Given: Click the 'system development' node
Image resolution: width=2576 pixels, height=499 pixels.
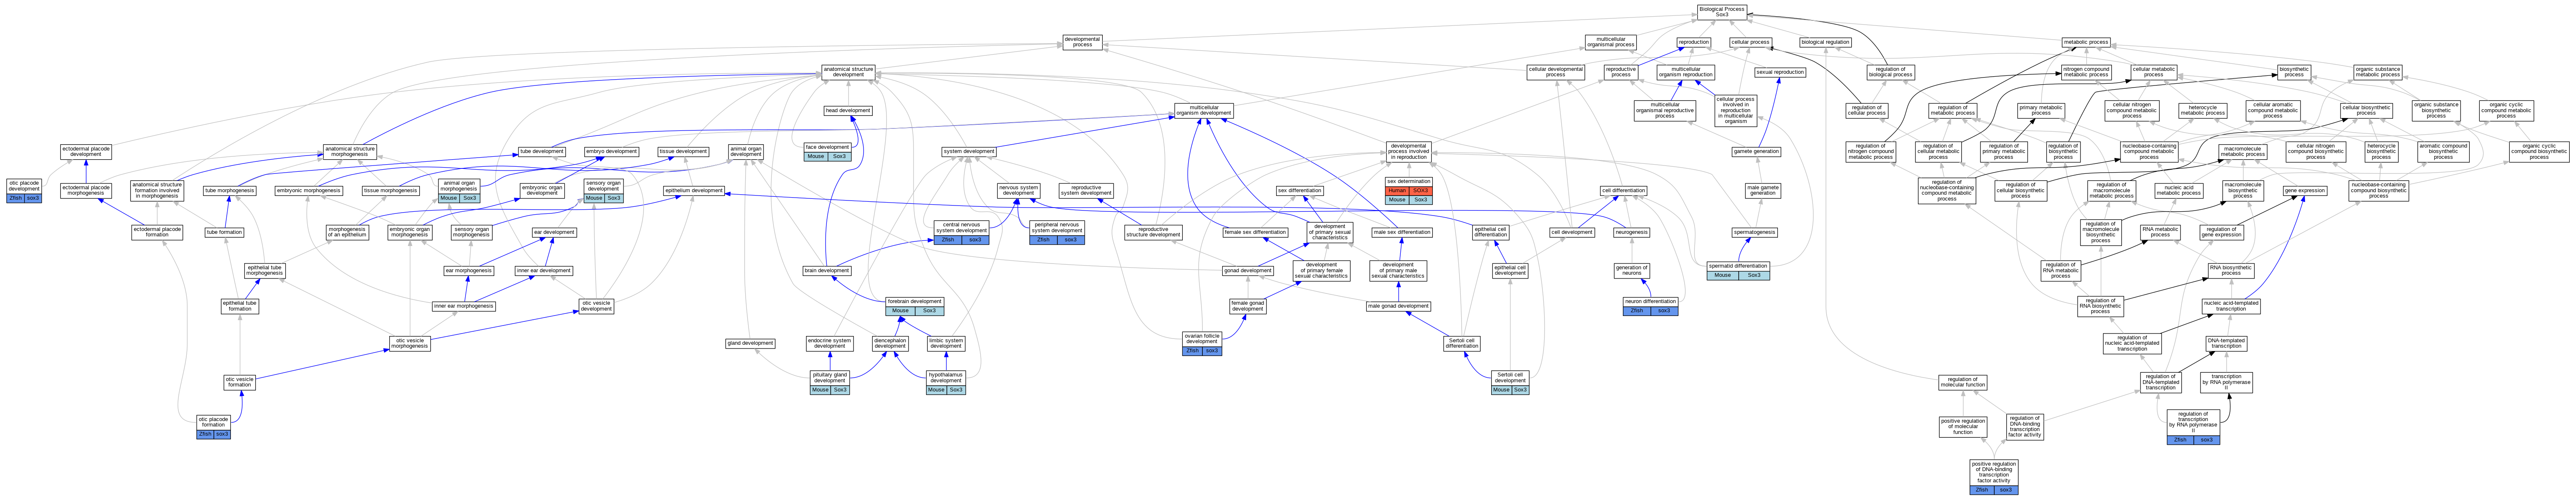Looking at the screenshot, I should [969, 152].
